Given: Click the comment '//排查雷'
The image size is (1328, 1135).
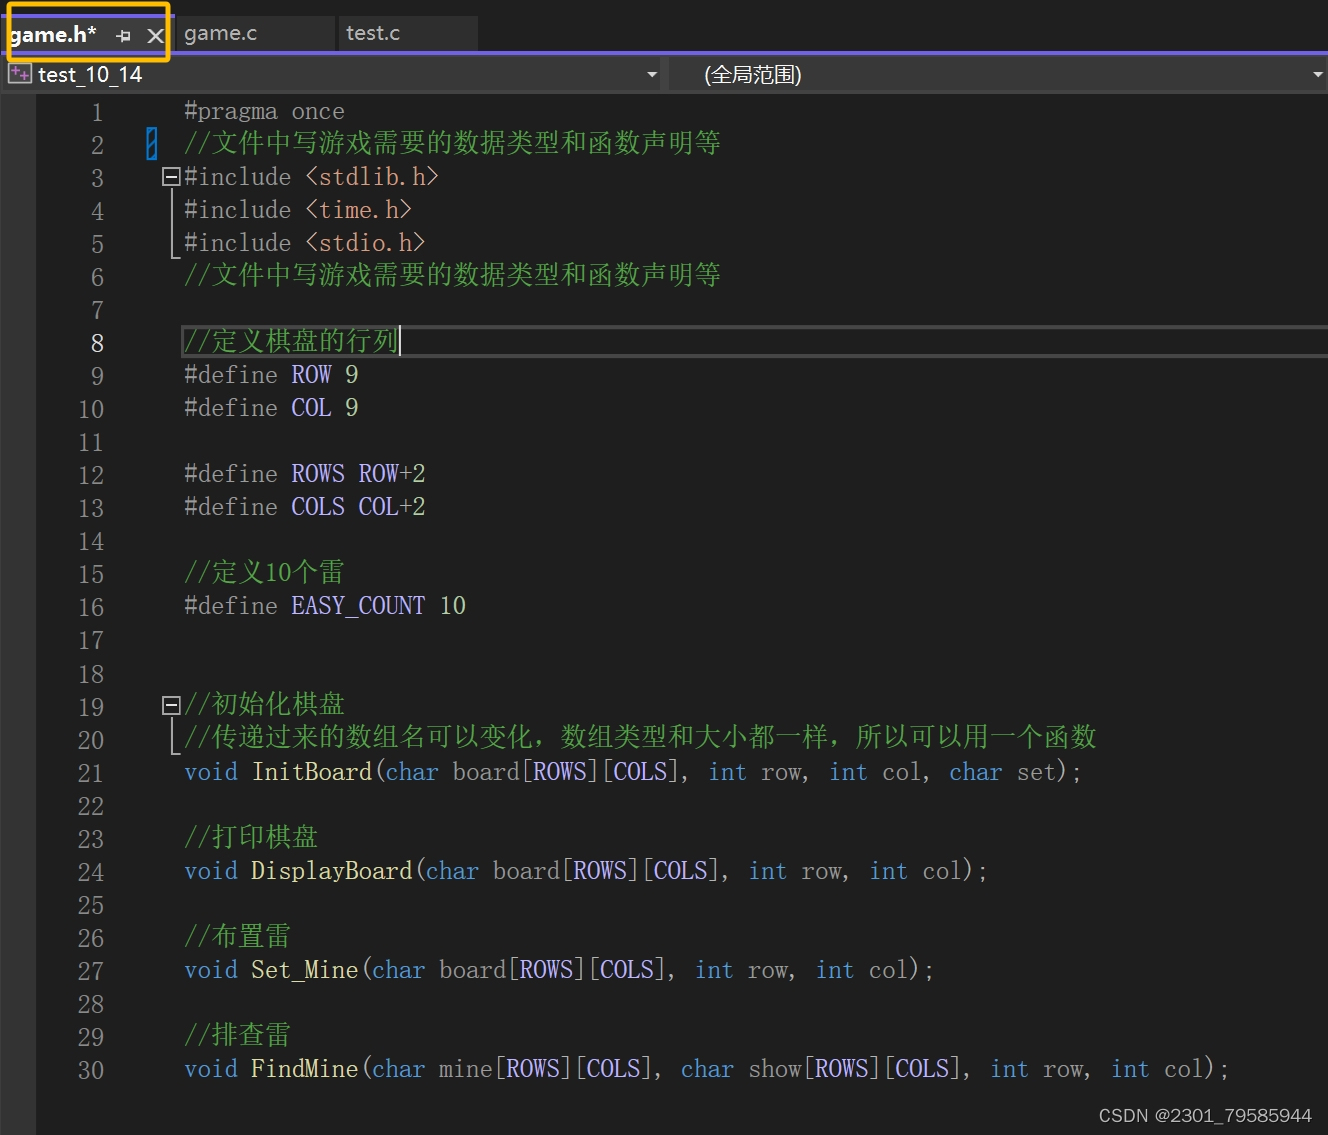Looking at the screenshot, I should pos(237,1034).
